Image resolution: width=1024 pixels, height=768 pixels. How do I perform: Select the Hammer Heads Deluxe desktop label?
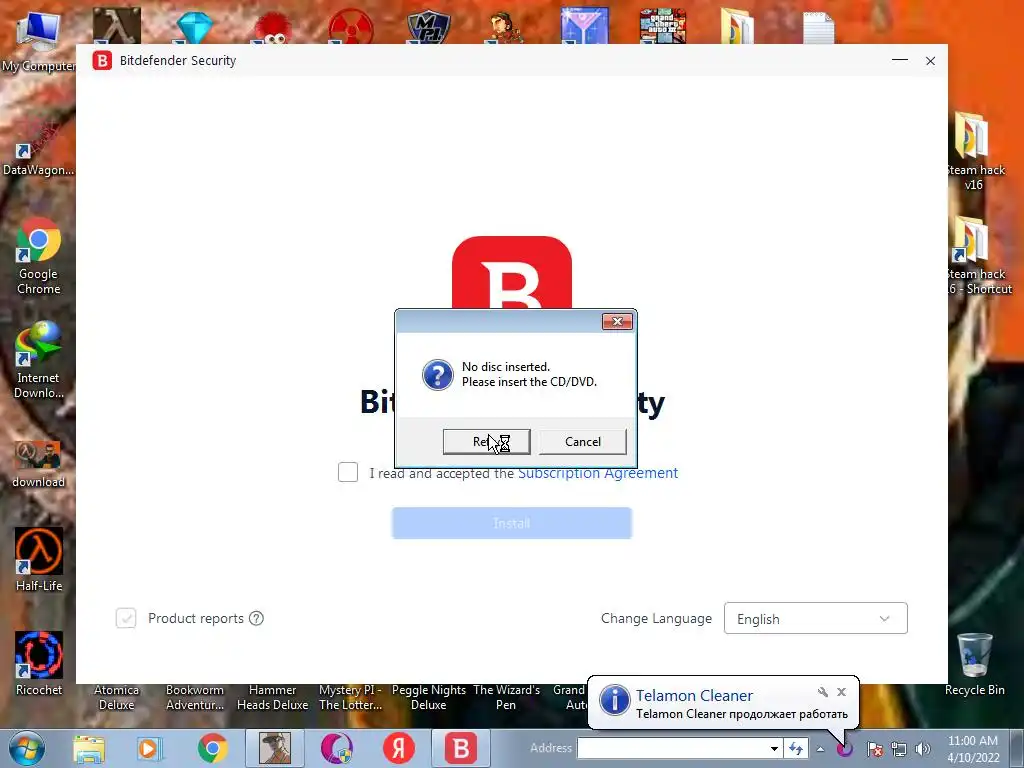pyautogui.click(x=272, y=697)
